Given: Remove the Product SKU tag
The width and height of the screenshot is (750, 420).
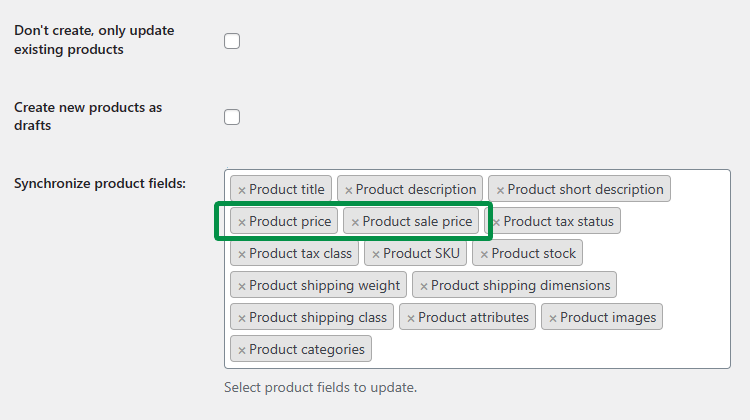Looking at the screenshot, I should [x=376, y=254].
